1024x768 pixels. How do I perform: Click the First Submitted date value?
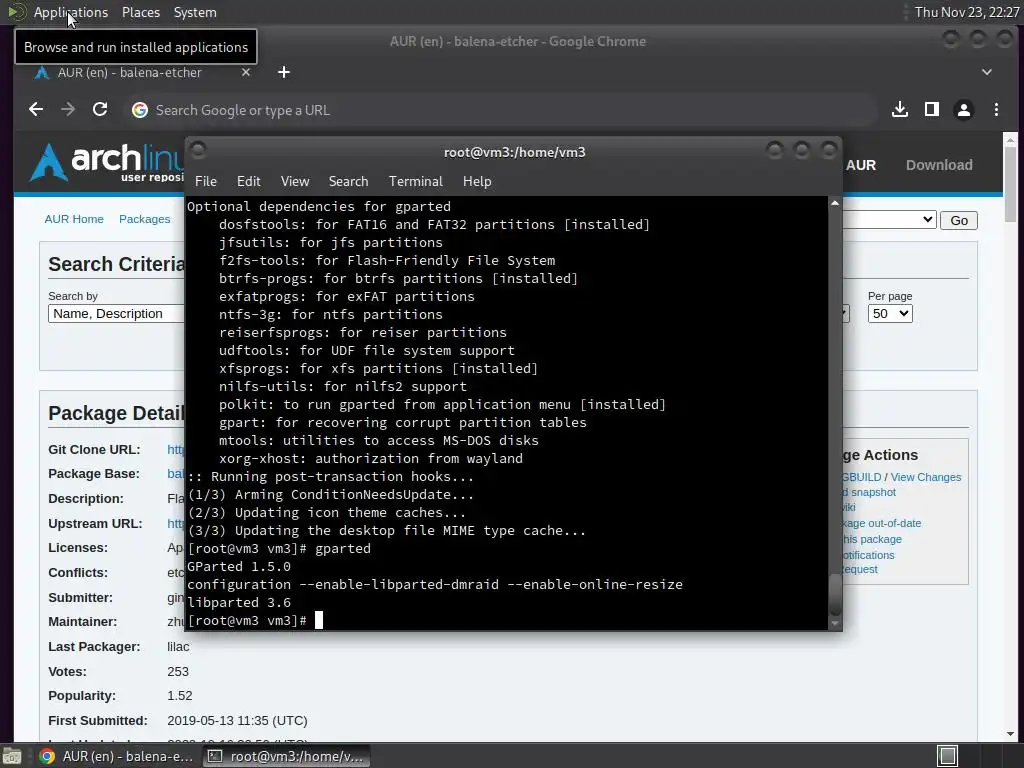(237, 720)
